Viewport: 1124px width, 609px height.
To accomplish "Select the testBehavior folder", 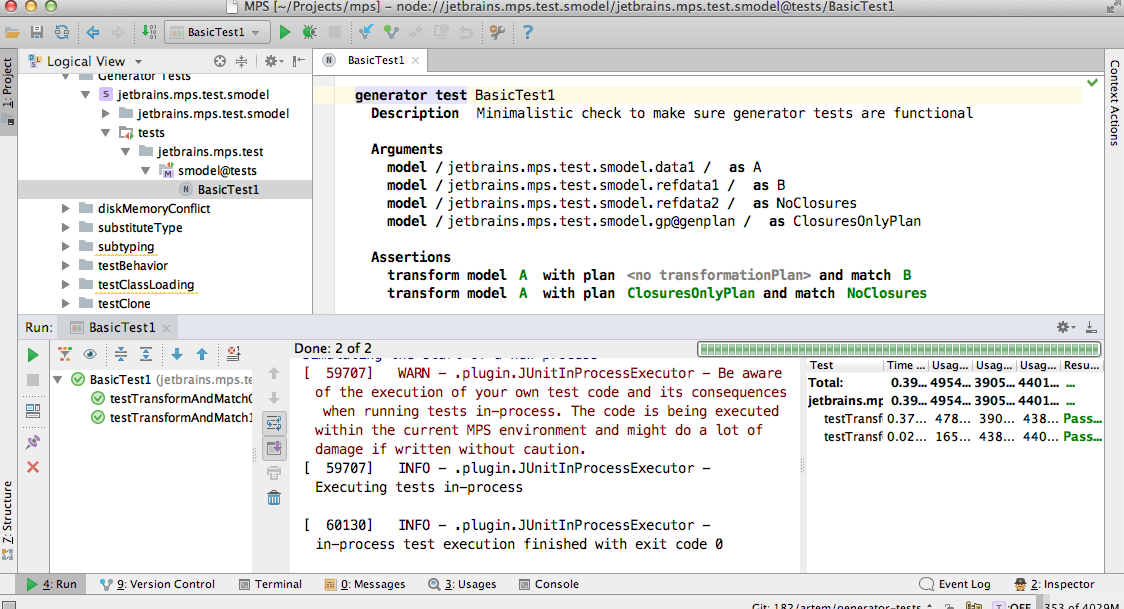I will [133, 265].
